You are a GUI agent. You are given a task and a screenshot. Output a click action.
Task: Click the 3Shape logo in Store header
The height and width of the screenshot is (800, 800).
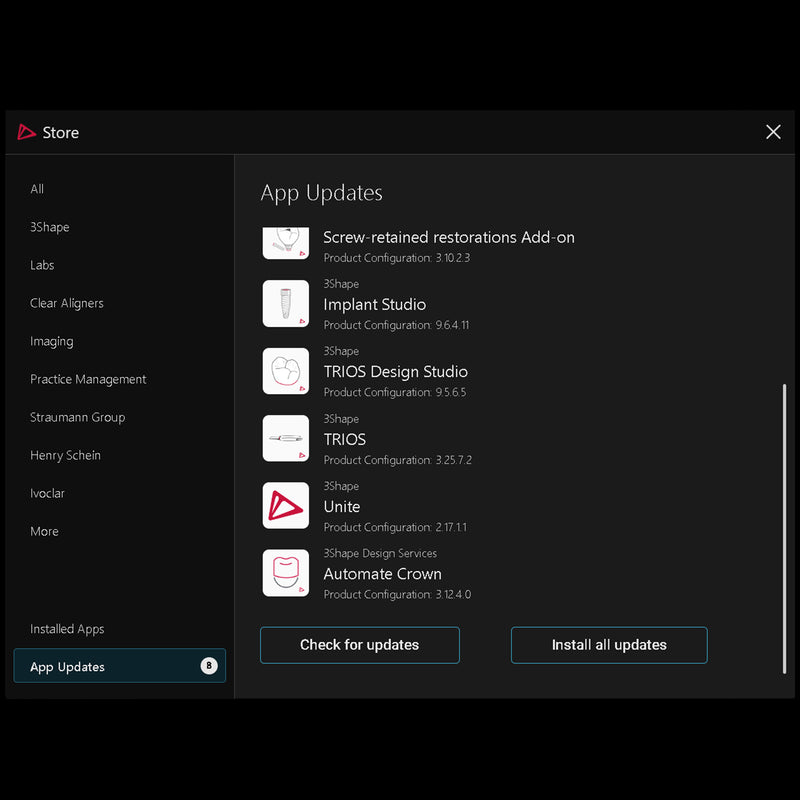tap(27, 132)
